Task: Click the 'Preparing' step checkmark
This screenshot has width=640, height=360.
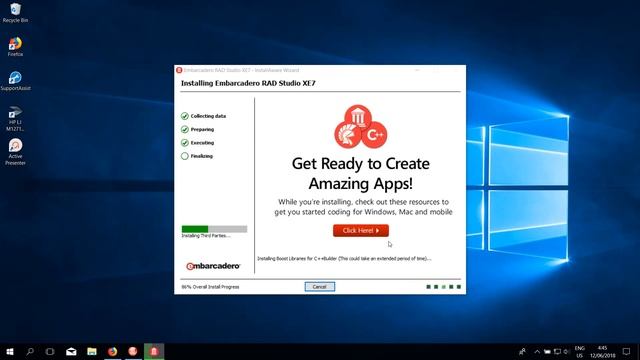Action: pyautogui.click(x=184, y=129)
